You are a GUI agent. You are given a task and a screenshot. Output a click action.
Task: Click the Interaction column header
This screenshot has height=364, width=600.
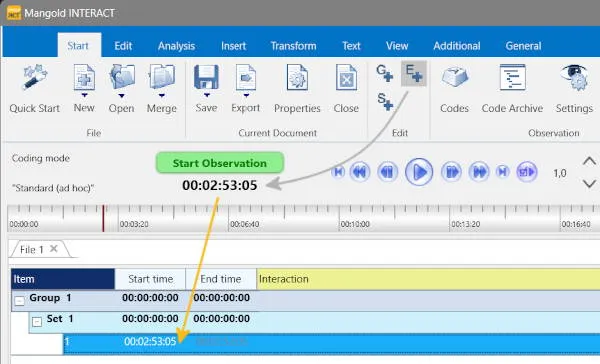(x=428, y=279)
